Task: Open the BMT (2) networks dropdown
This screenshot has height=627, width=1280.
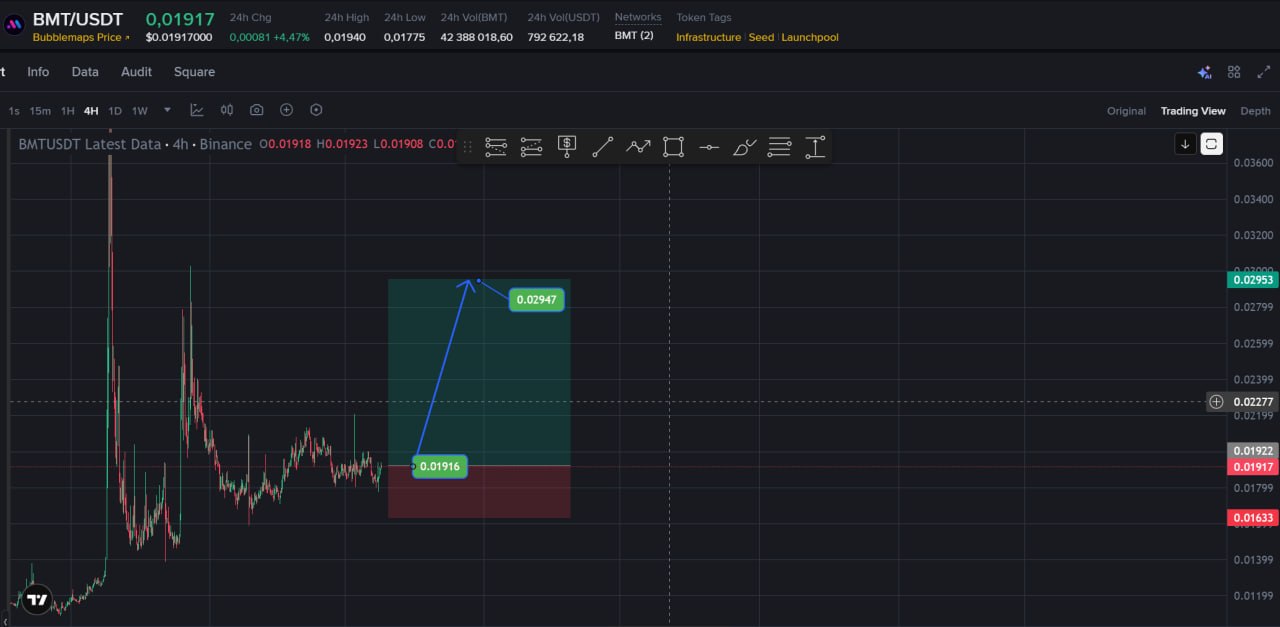Action: coord(634,36)
